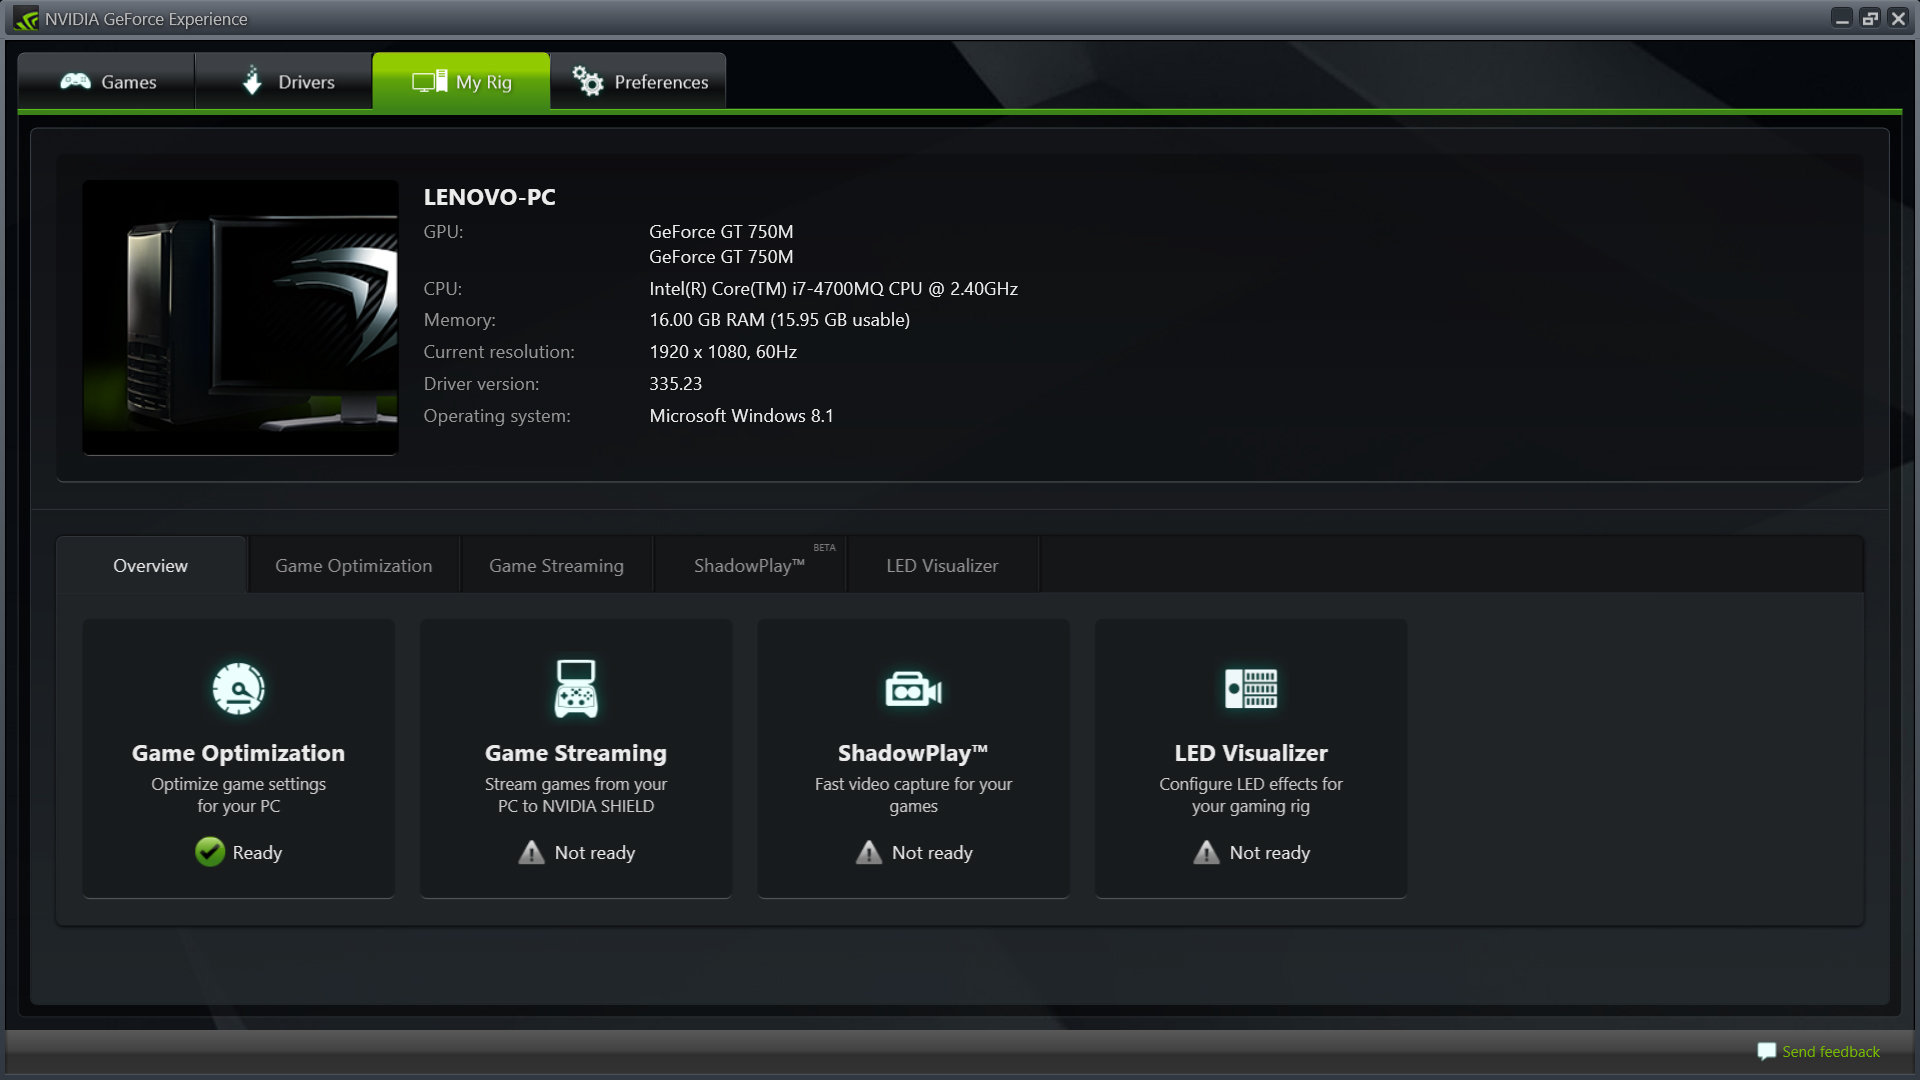The width and height of the screenshot is (1920, 1080).
Task: Click warning triangle under ShadowPlay
Action: (x=869, y=852)
